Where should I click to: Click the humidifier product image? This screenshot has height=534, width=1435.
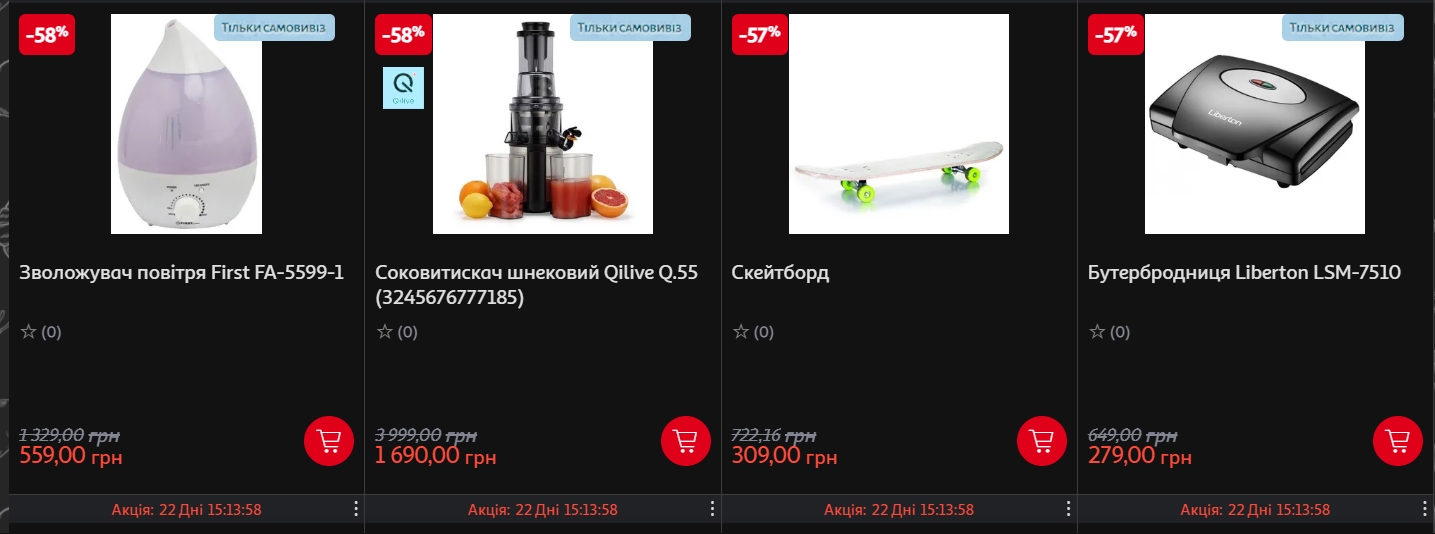(x=186, y=124)
